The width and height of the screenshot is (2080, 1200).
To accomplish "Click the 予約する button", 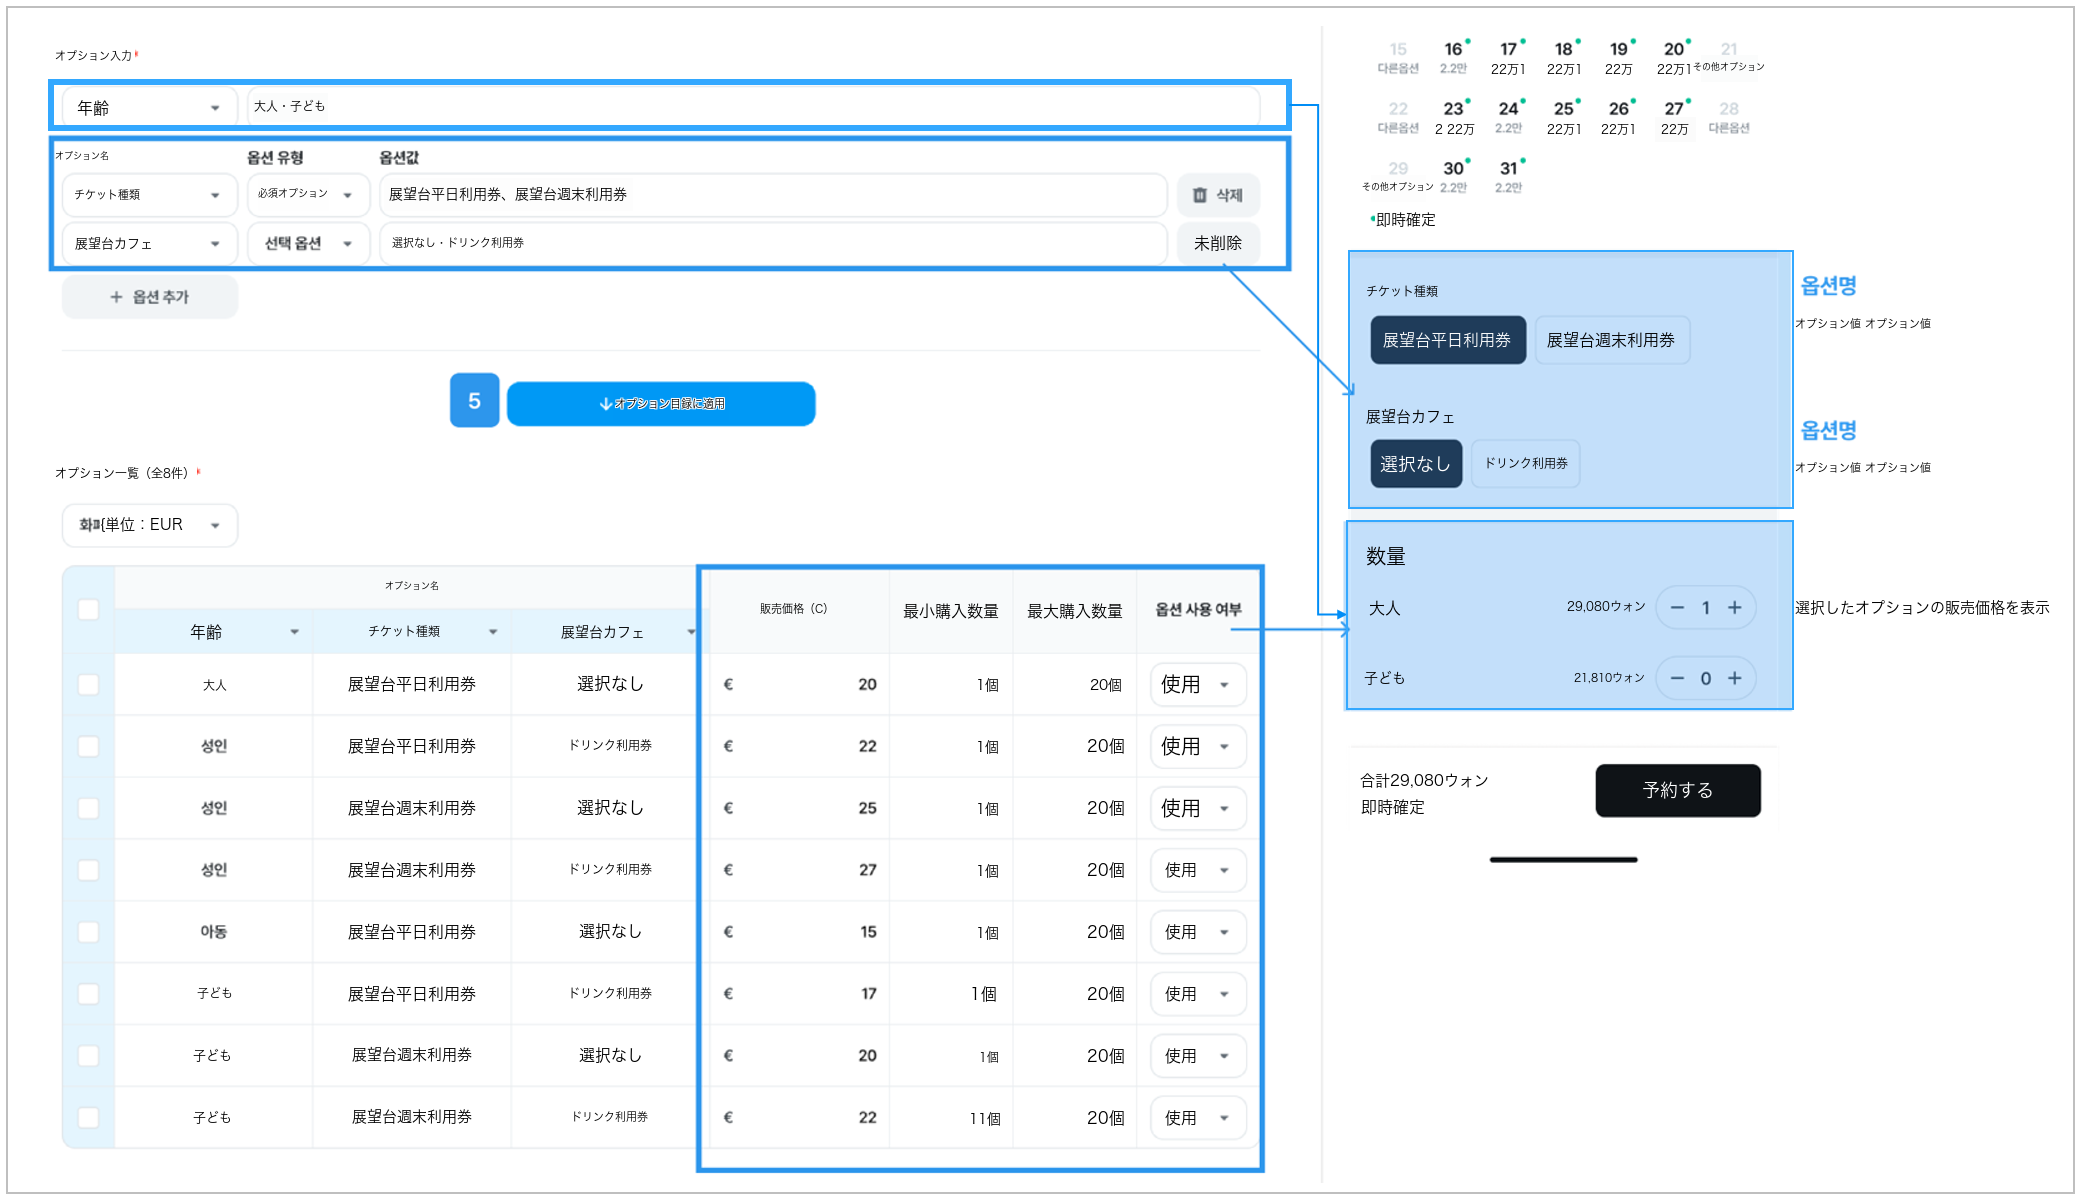I will (1678, 790).
